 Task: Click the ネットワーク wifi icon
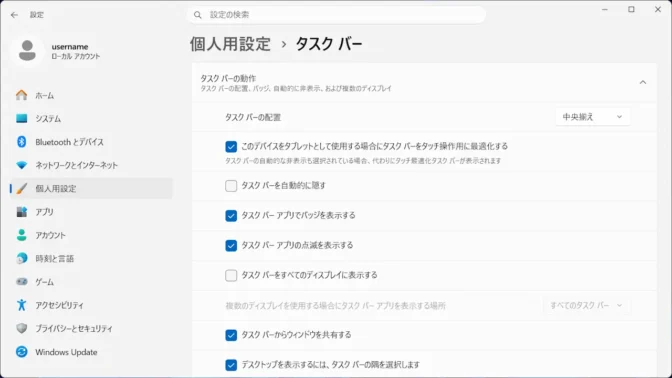[21, 165]
